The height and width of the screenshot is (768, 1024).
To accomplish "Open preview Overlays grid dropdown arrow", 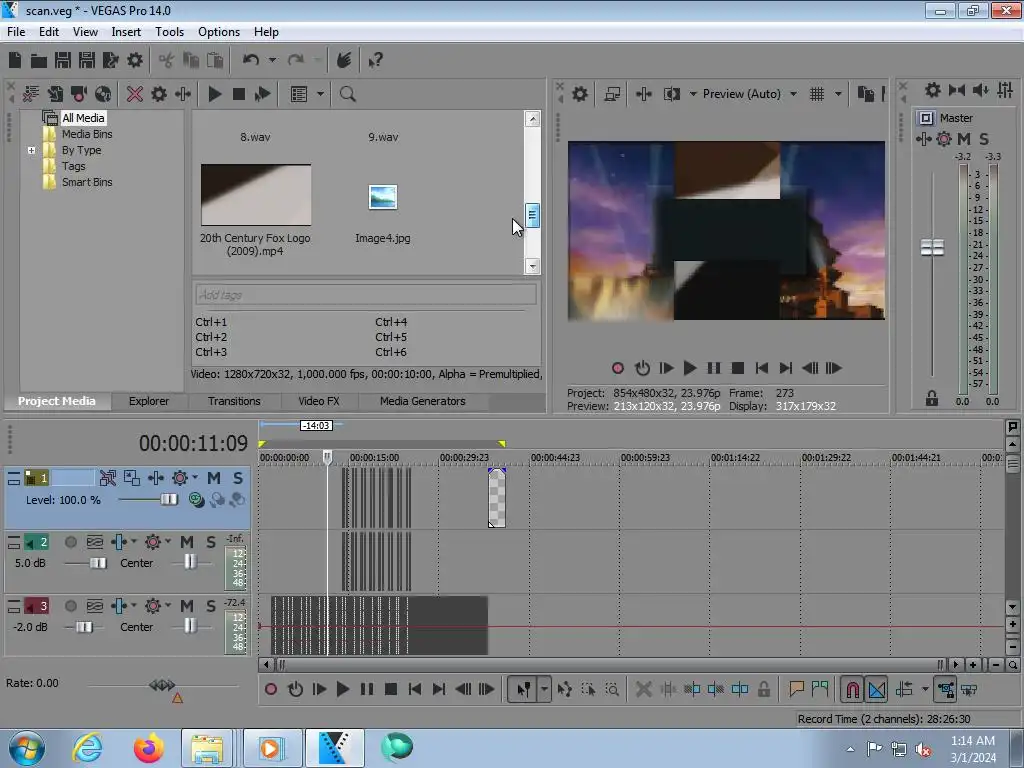I will (x=838, y=94).
